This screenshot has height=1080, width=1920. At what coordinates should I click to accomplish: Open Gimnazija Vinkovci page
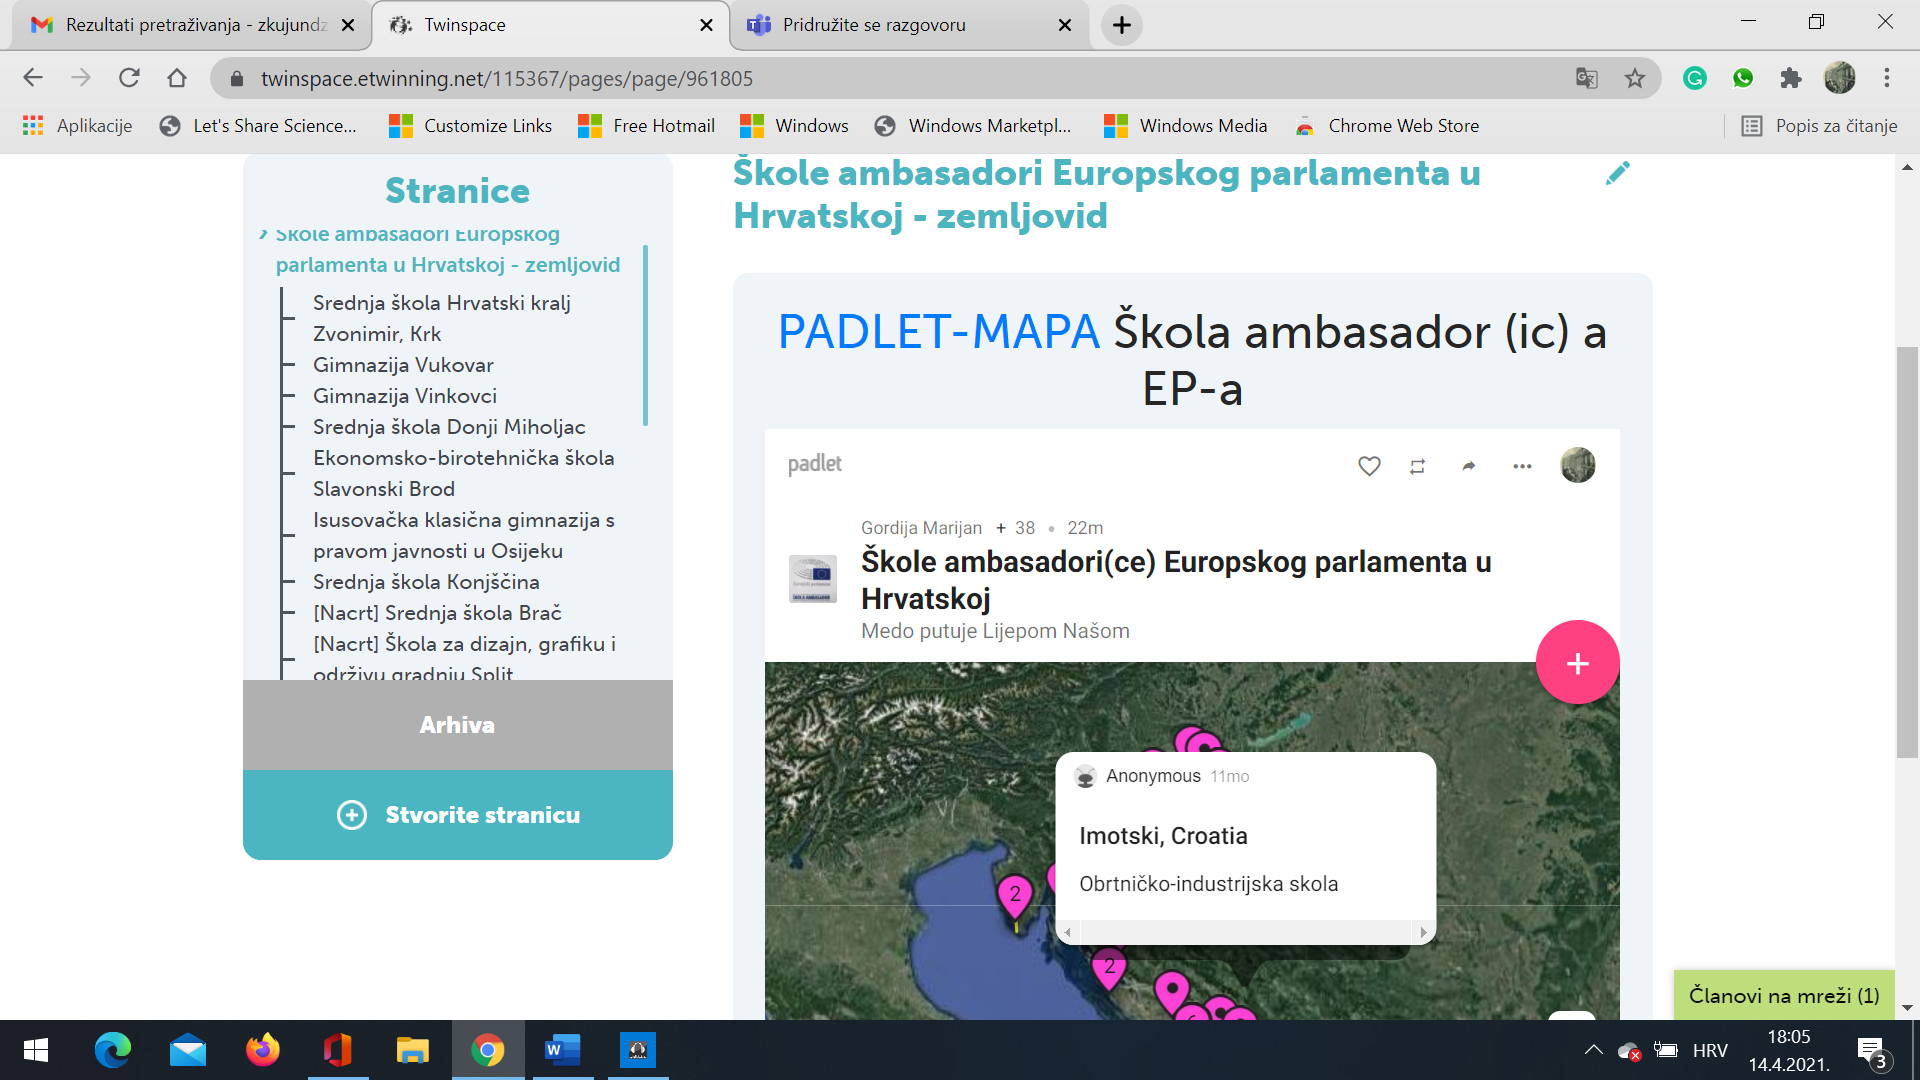tap(405, 396)
